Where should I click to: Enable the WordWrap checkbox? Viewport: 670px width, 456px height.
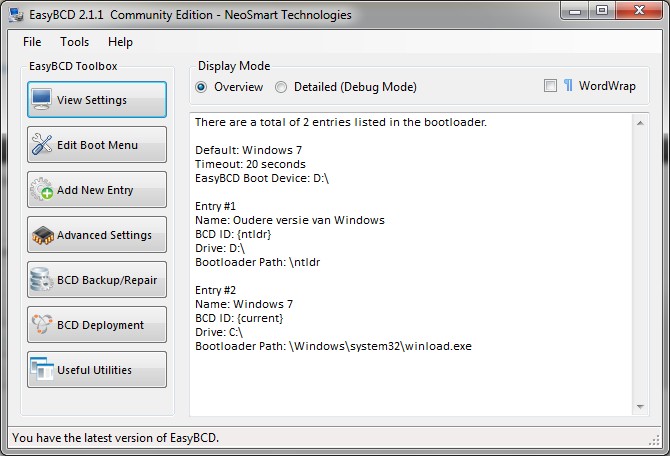click(550, 85)
